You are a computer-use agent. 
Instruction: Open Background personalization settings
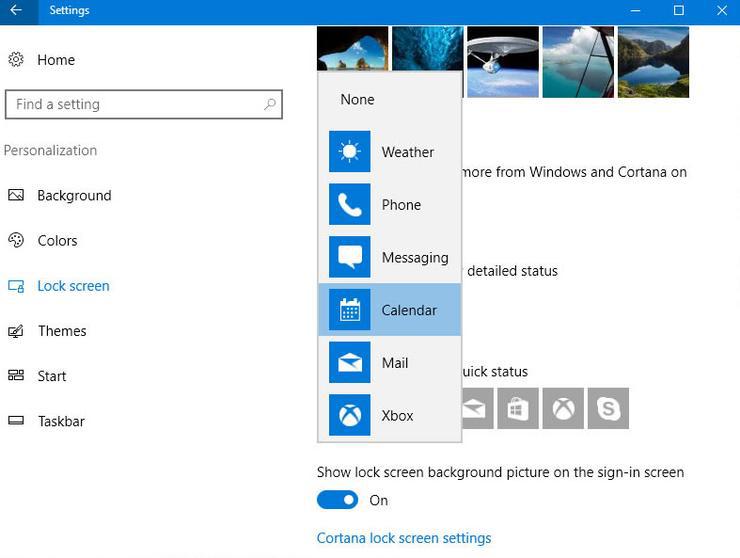(74, 195)
